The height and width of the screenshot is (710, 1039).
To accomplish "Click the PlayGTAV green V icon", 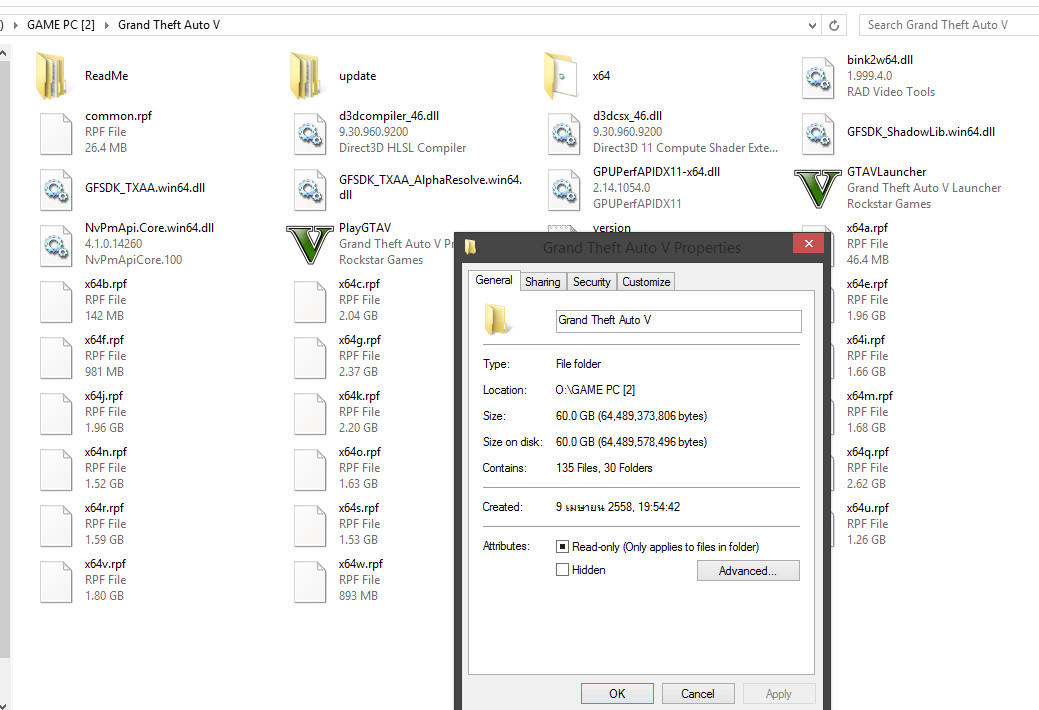I will click(x=309, y=245).
